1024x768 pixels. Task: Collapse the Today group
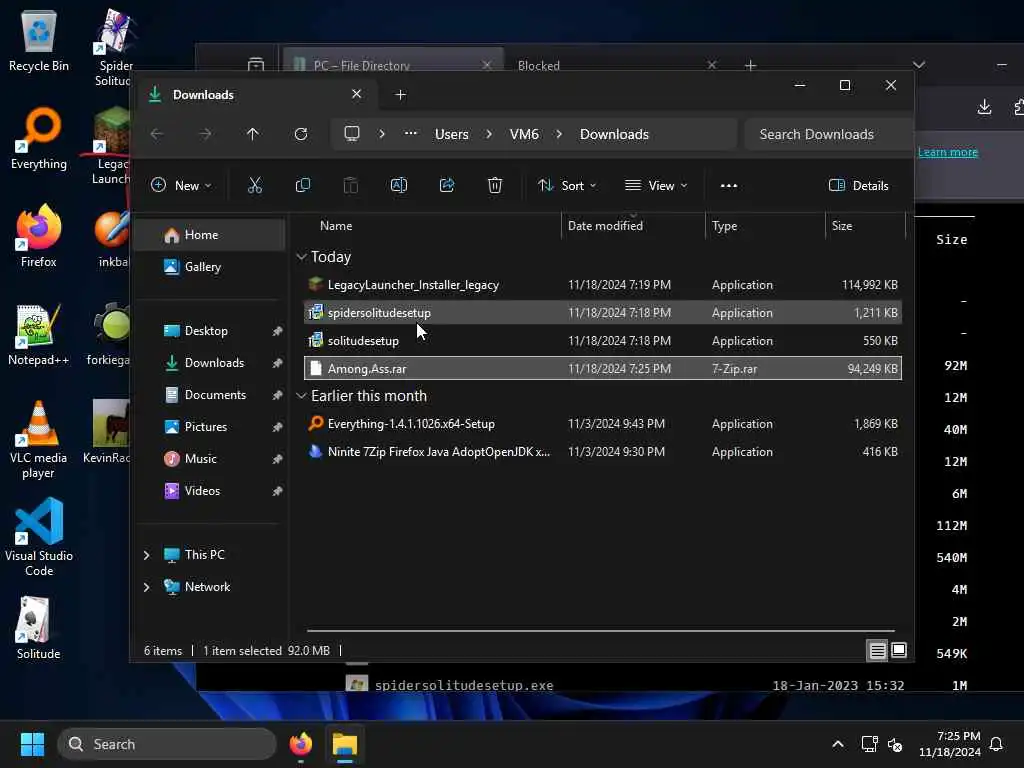[301, 257]
